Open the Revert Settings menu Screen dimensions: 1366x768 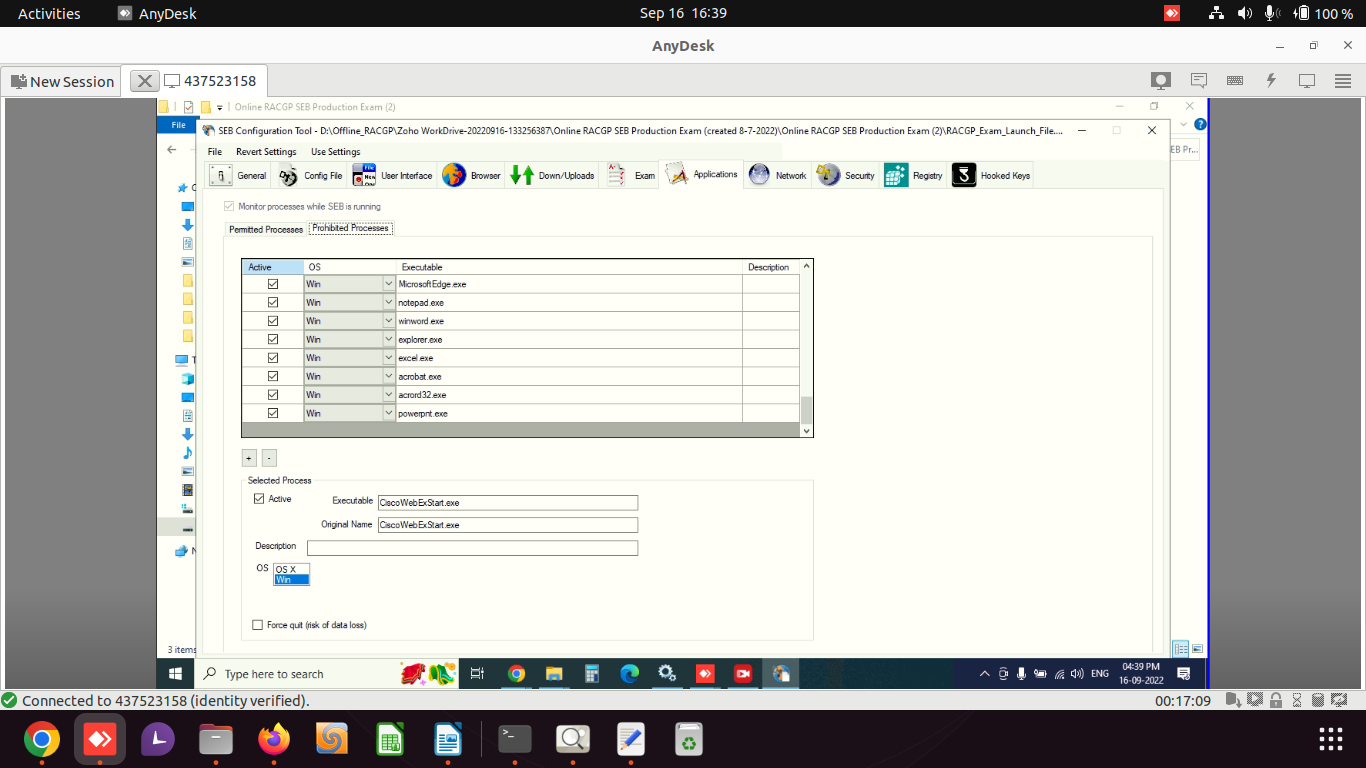pos(266,152)
